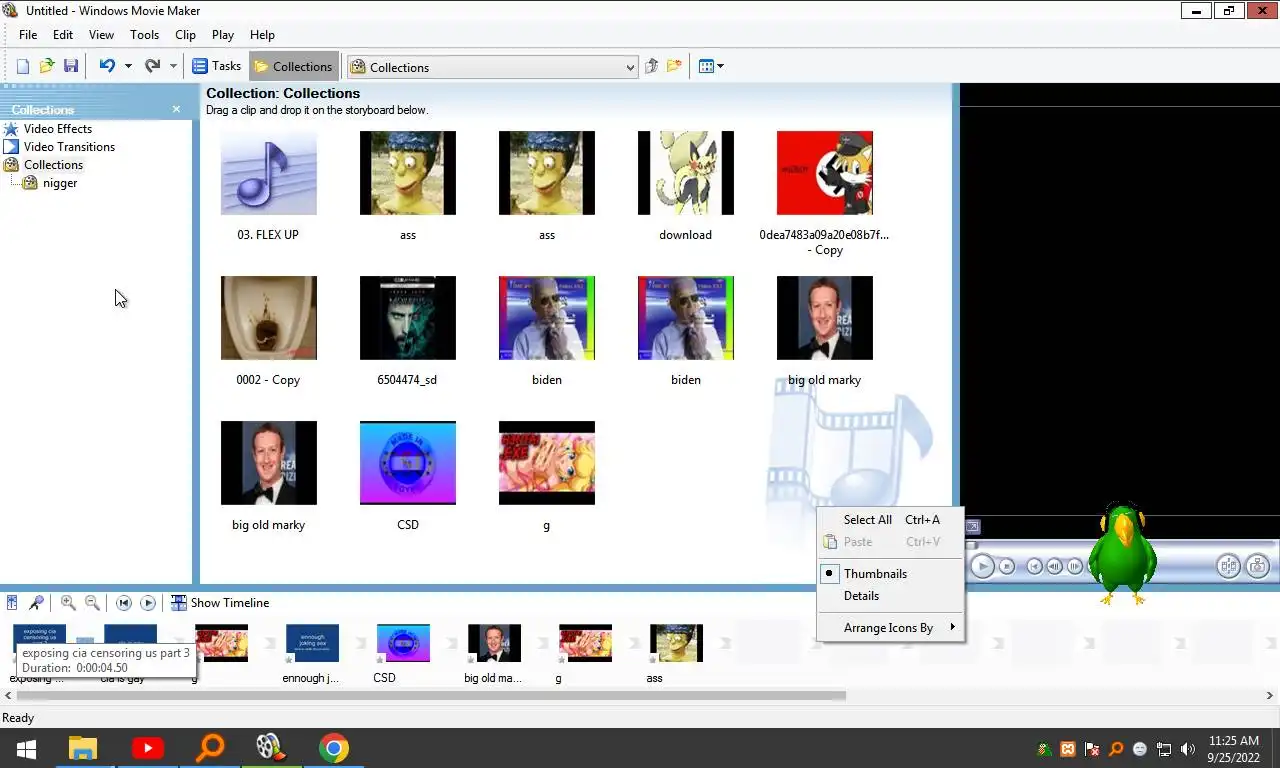
Task: Switch the monitor to full screen
Action: point(972,526)
